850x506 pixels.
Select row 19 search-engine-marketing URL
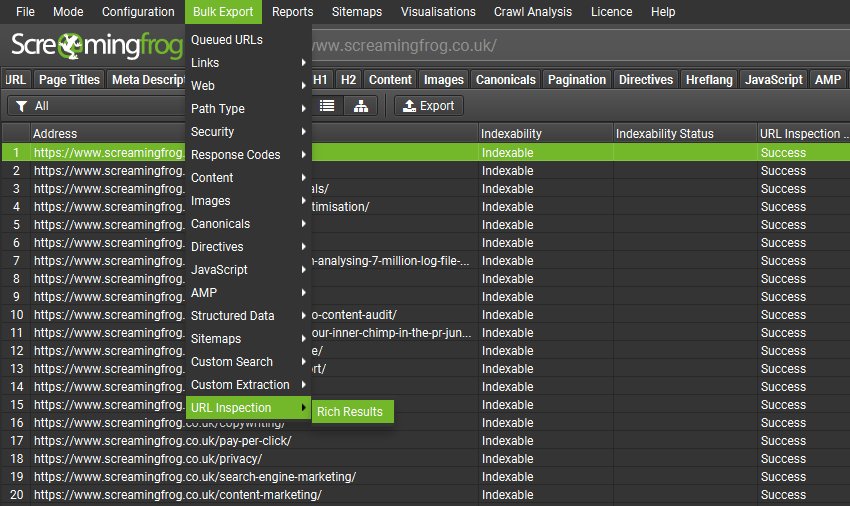pos(195,477)
